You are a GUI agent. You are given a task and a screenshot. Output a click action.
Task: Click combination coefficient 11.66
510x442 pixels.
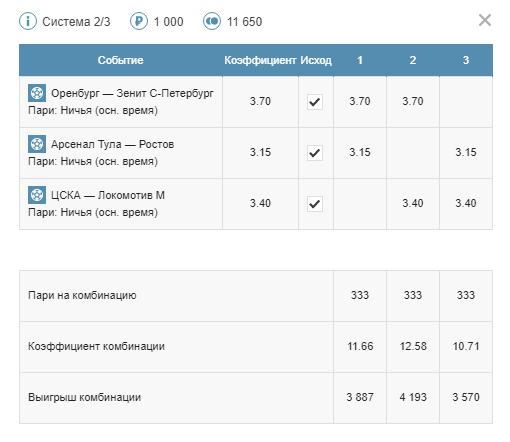pos(360,346)
